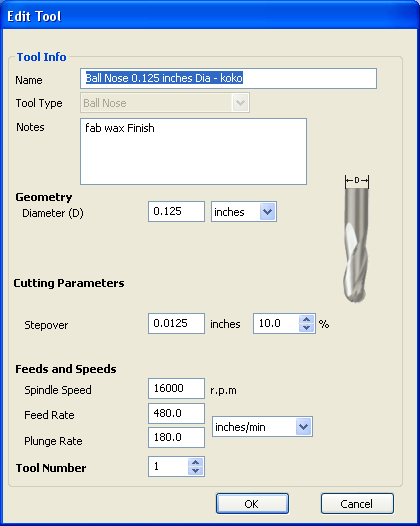The width and height of the screenshot is (420, 526).
Task: Expand the inches/min feed units dropdown
Action: pos(262,427)
